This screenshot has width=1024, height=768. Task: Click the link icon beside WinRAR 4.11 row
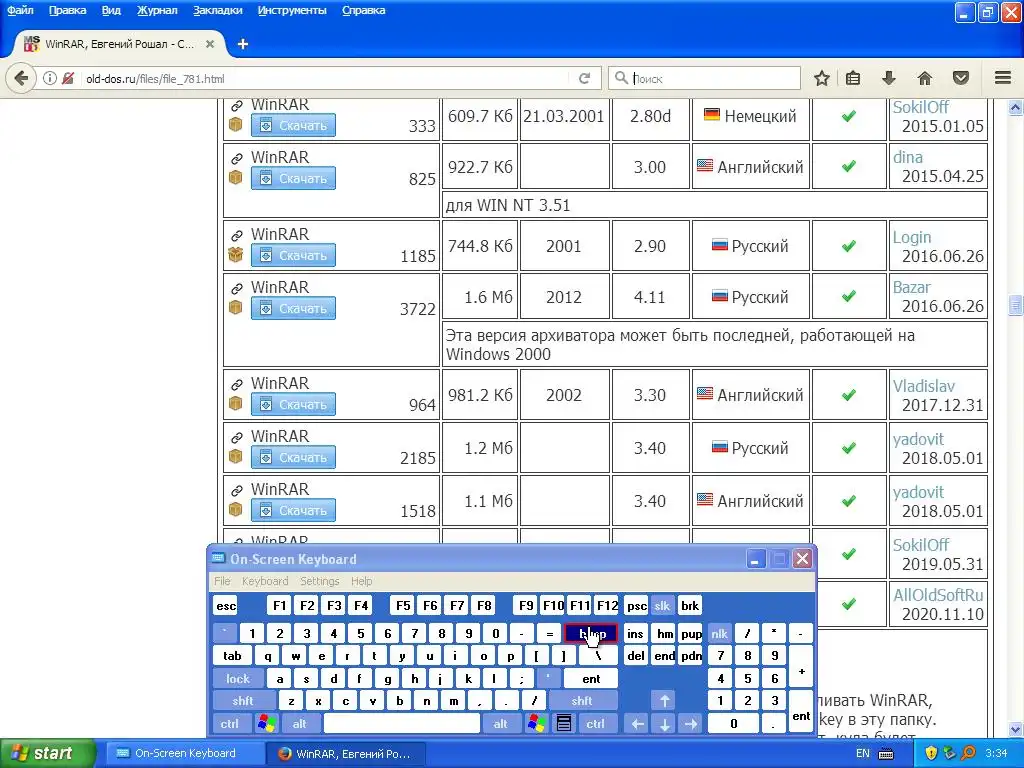(x=236, y=288)
